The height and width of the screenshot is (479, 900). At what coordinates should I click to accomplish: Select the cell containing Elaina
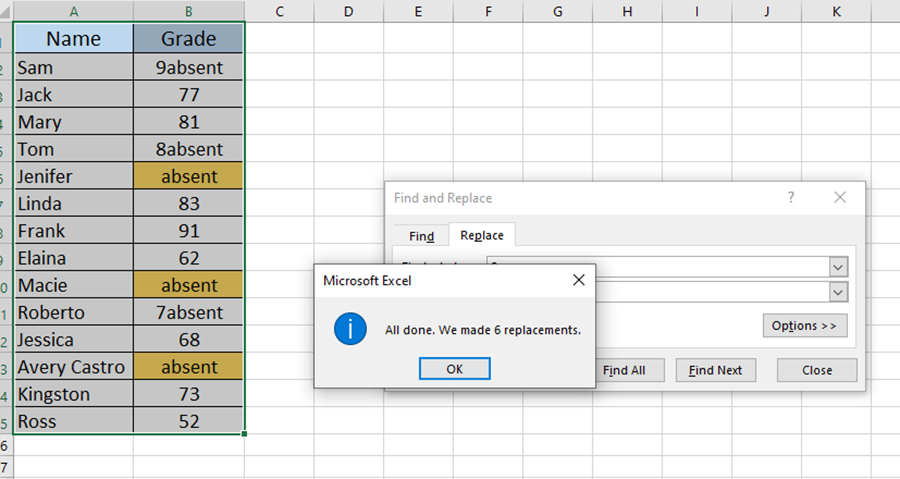click(73, 258)
